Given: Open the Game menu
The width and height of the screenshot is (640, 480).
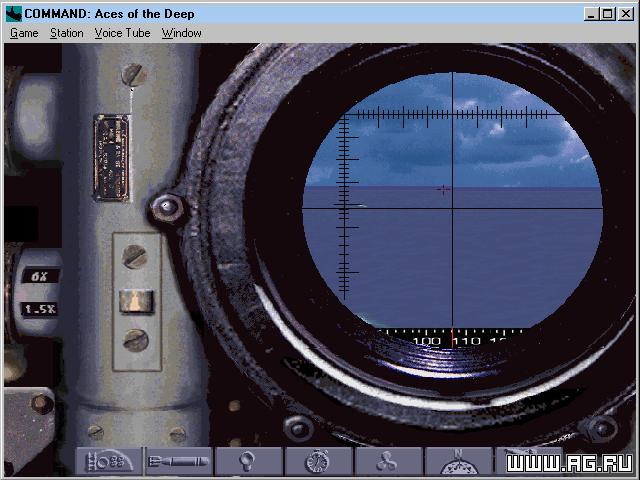Looking at the screenshot, I should point(24,33).
